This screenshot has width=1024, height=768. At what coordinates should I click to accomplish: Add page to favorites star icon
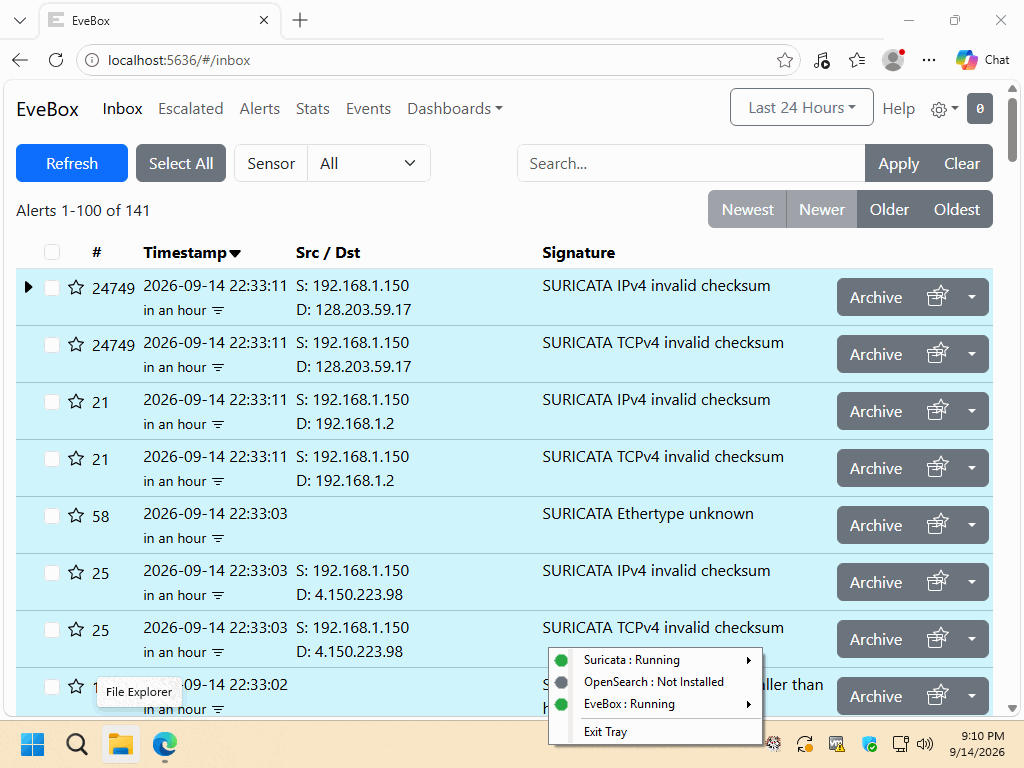[785, 61]
